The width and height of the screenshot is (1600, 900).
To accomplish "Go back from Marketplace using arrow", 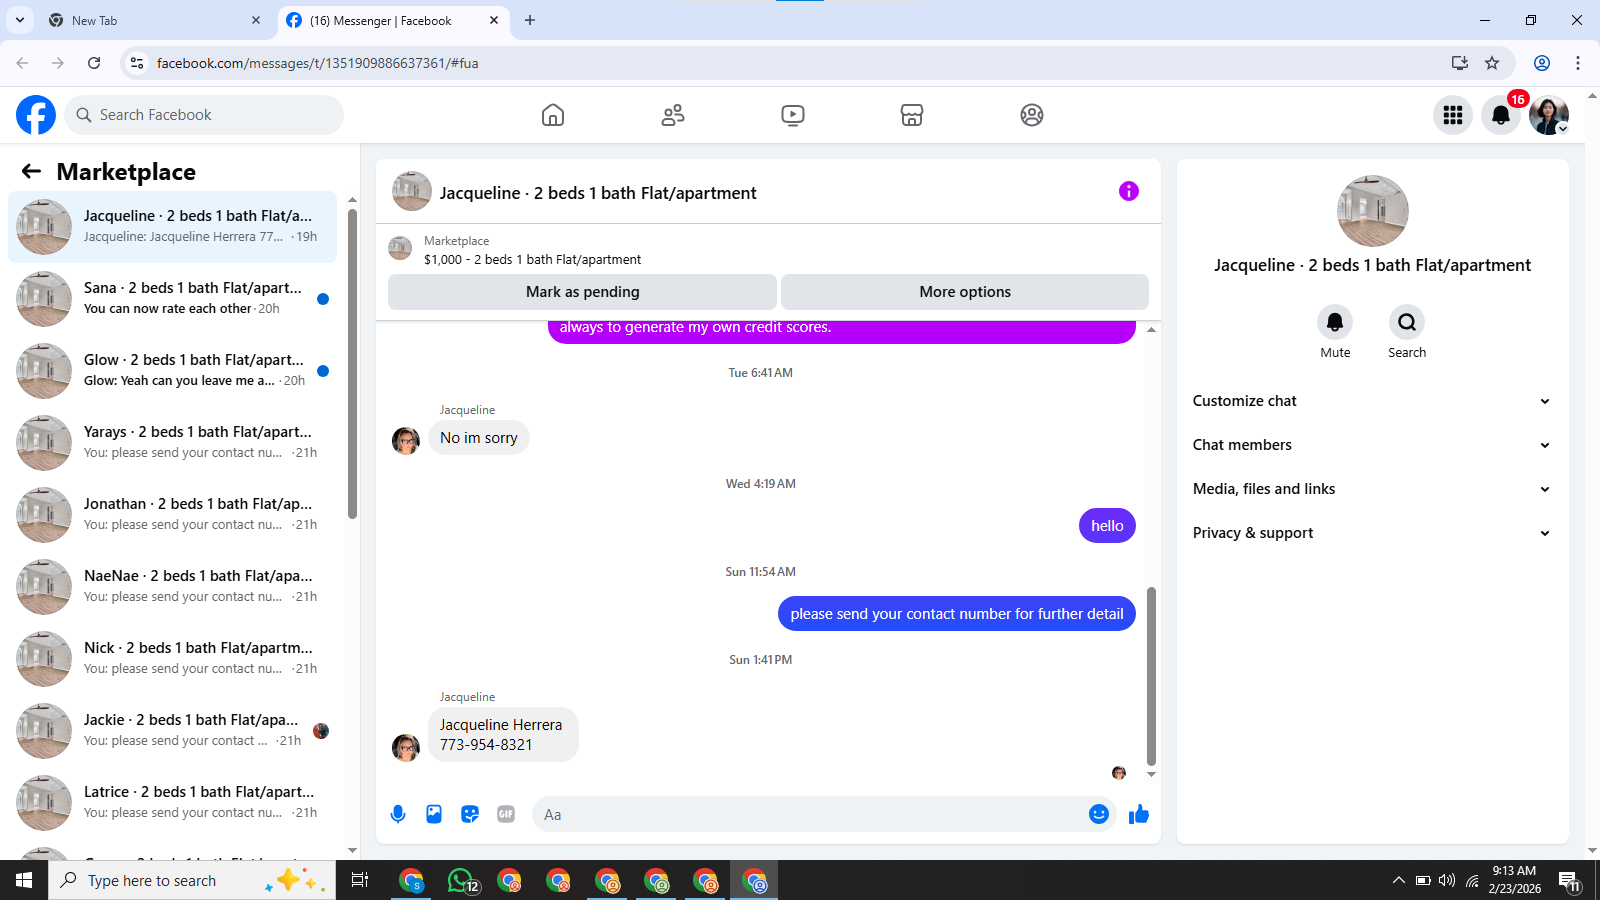I will click(x=32, y=171).
